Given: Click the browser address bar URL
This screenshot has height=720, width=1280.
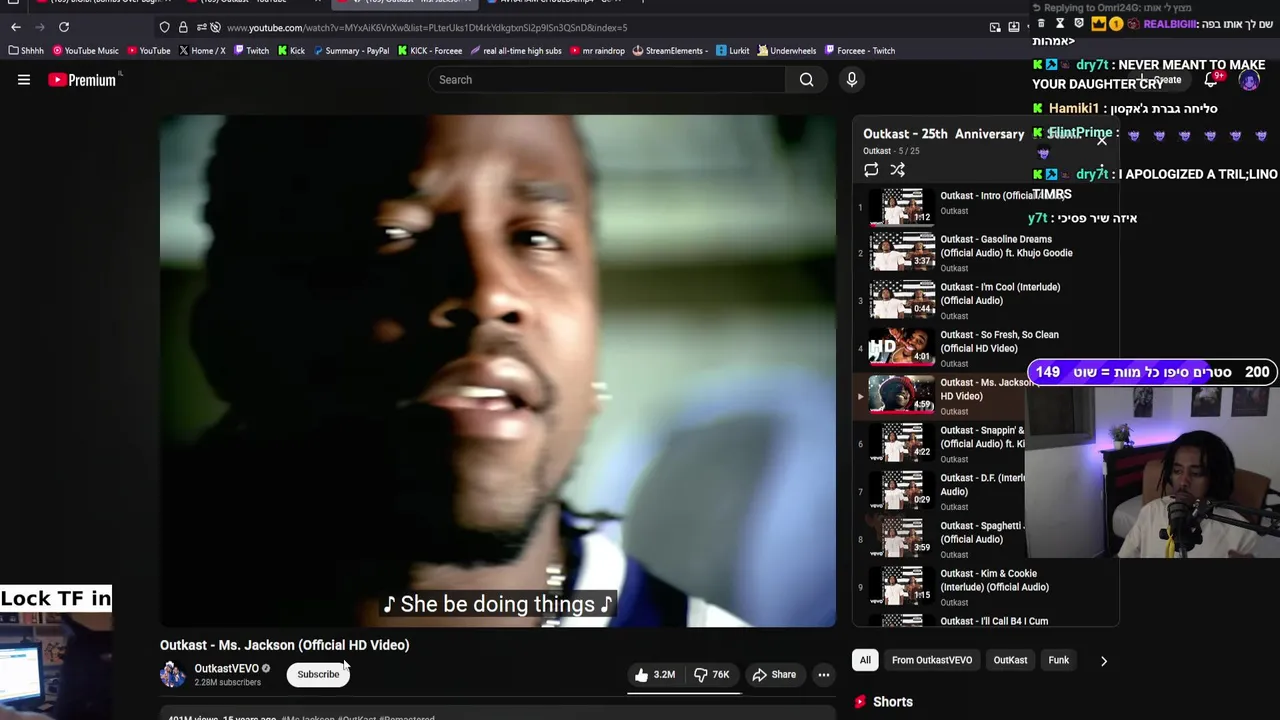Looking at the screenshot, I should (427, 28).
